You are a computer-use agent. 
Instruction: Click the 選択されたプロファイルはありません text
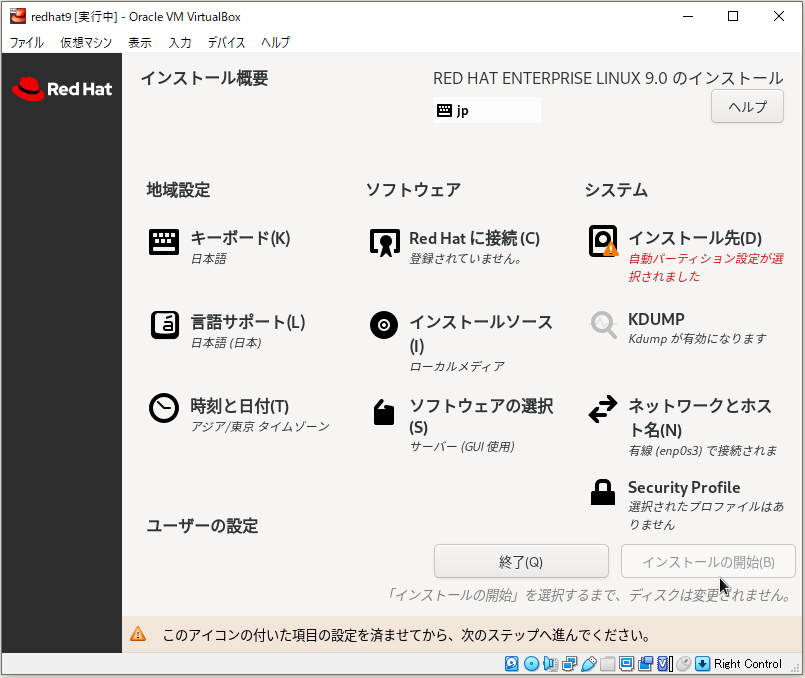coord(706,515)
